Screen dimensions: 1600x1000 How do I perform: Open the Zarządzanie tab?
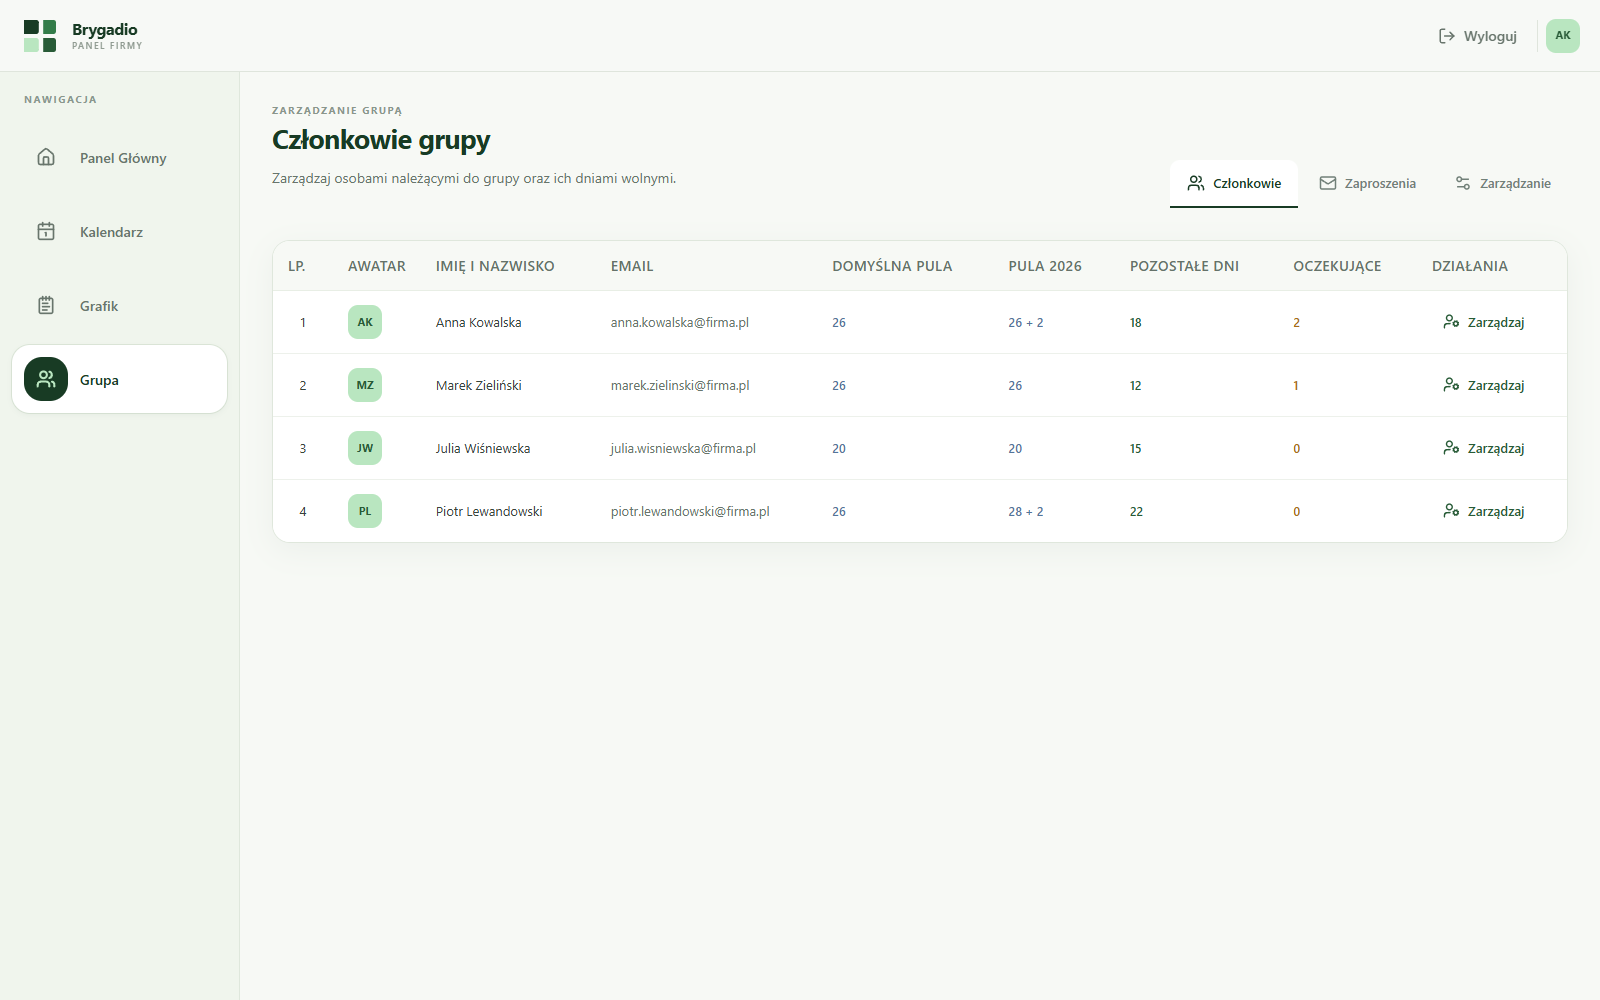(1502, 184)
